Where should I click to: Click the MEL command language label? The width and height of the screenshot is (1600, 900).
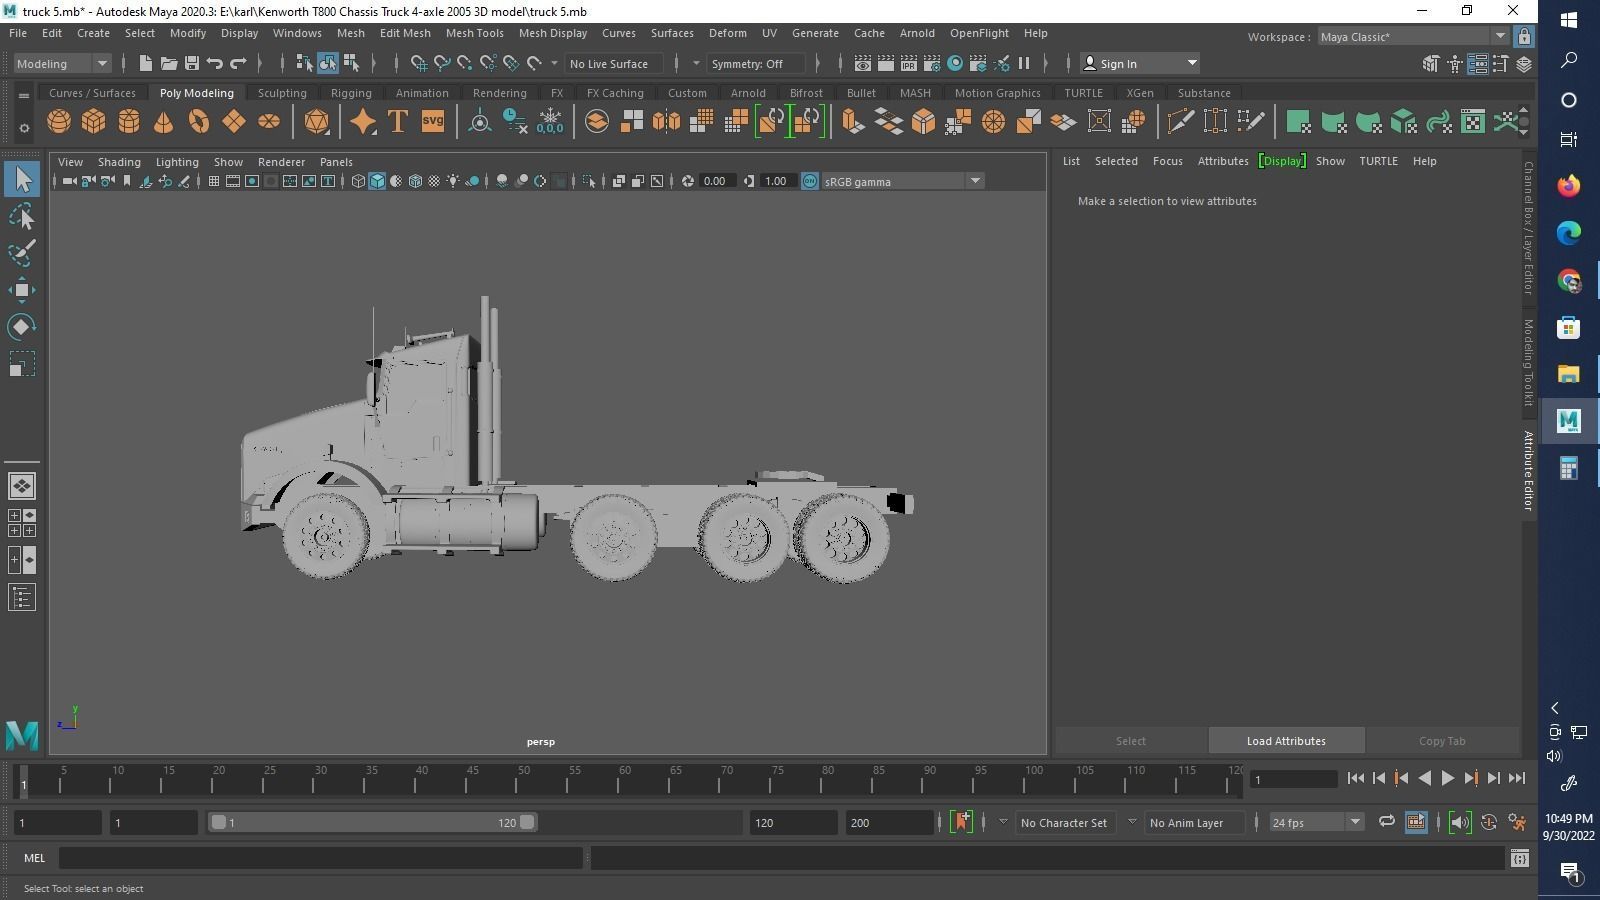[x=35, y=858]
